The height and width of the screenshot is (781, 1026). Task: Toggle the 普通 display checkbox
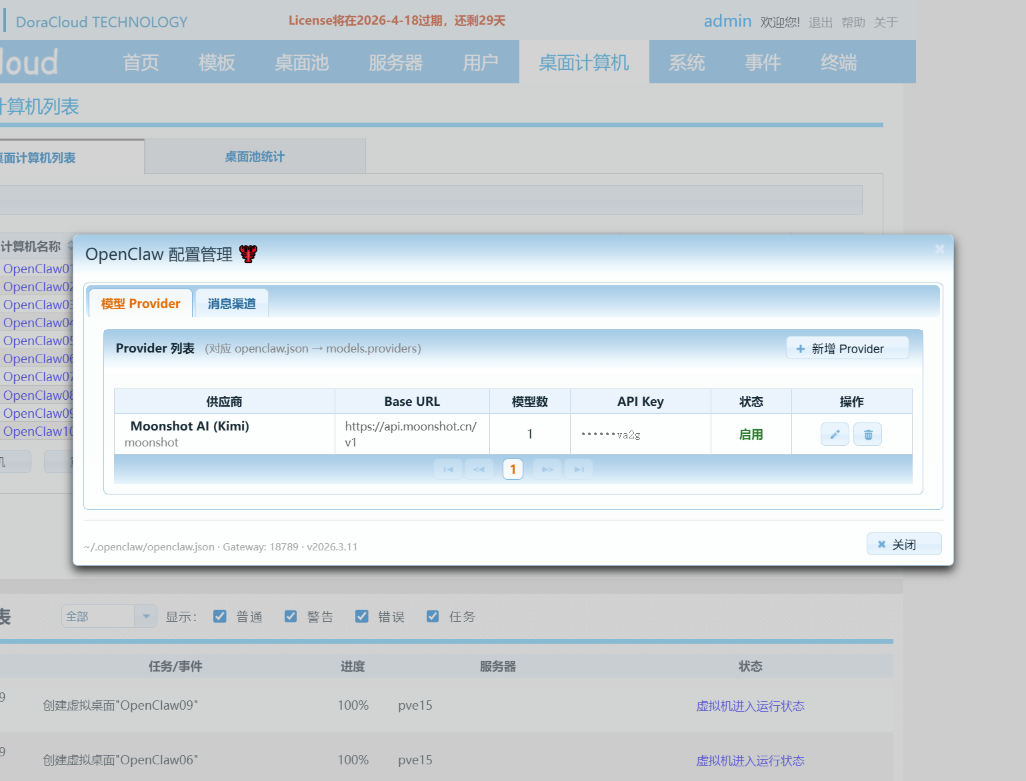[220, 616]
